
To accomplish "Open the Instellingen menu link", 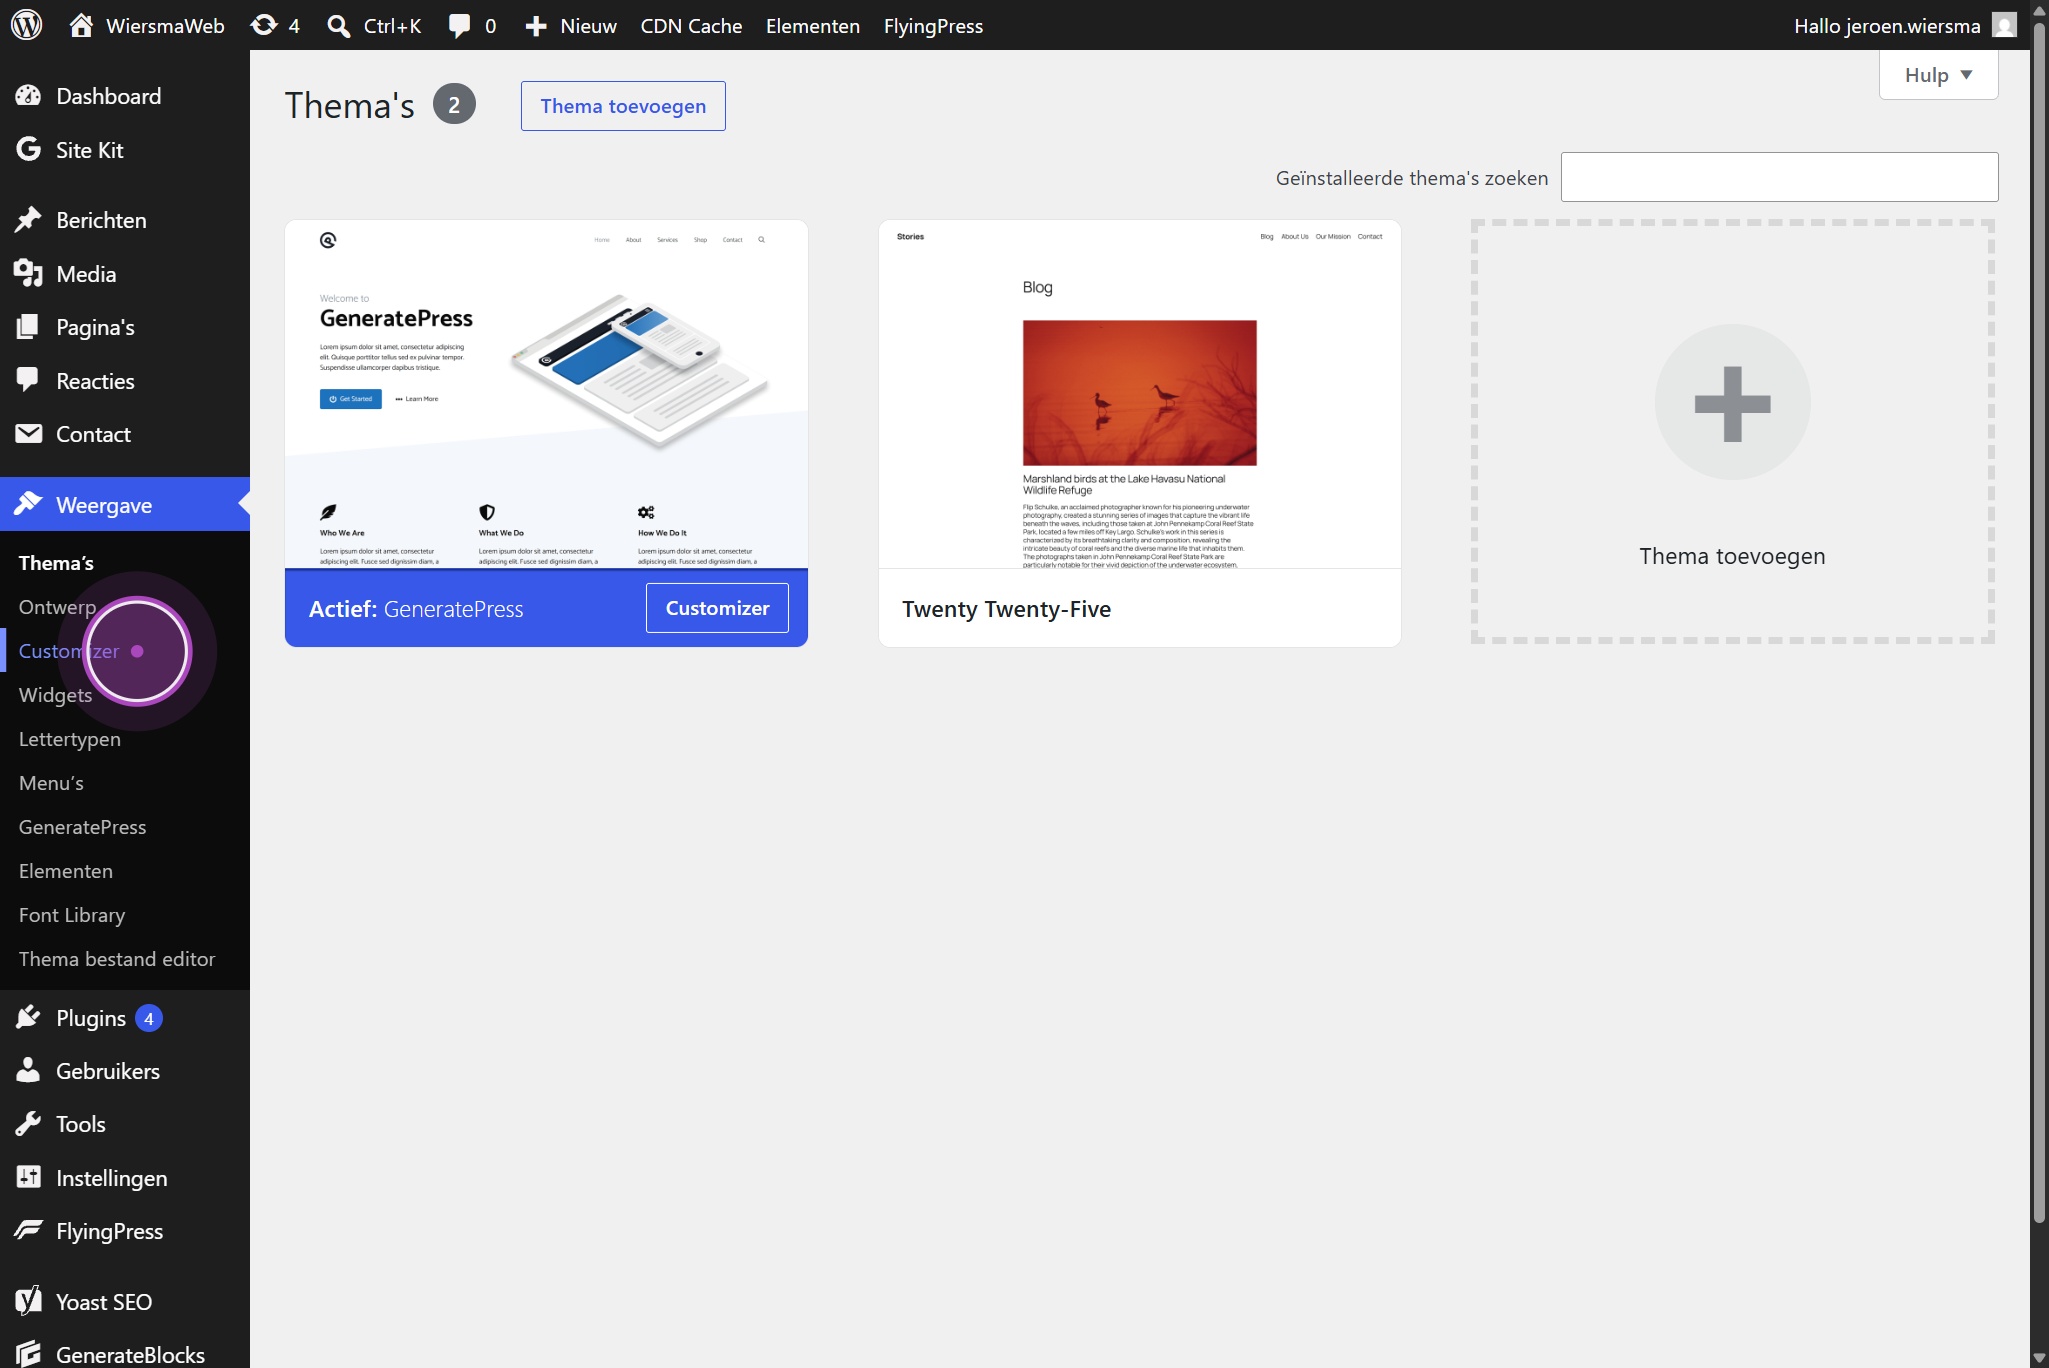I will pos(111,1178).
